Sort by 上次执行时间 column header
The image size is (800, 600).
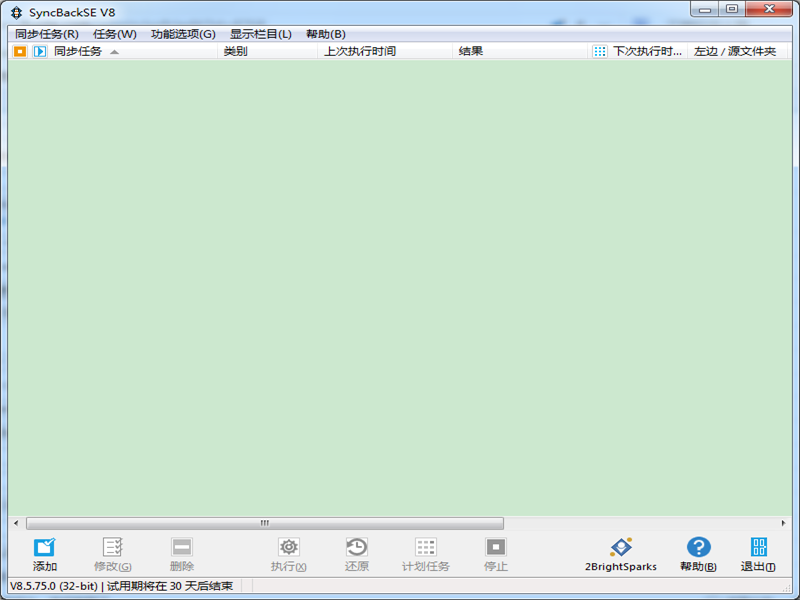click(x=360, y=51)
